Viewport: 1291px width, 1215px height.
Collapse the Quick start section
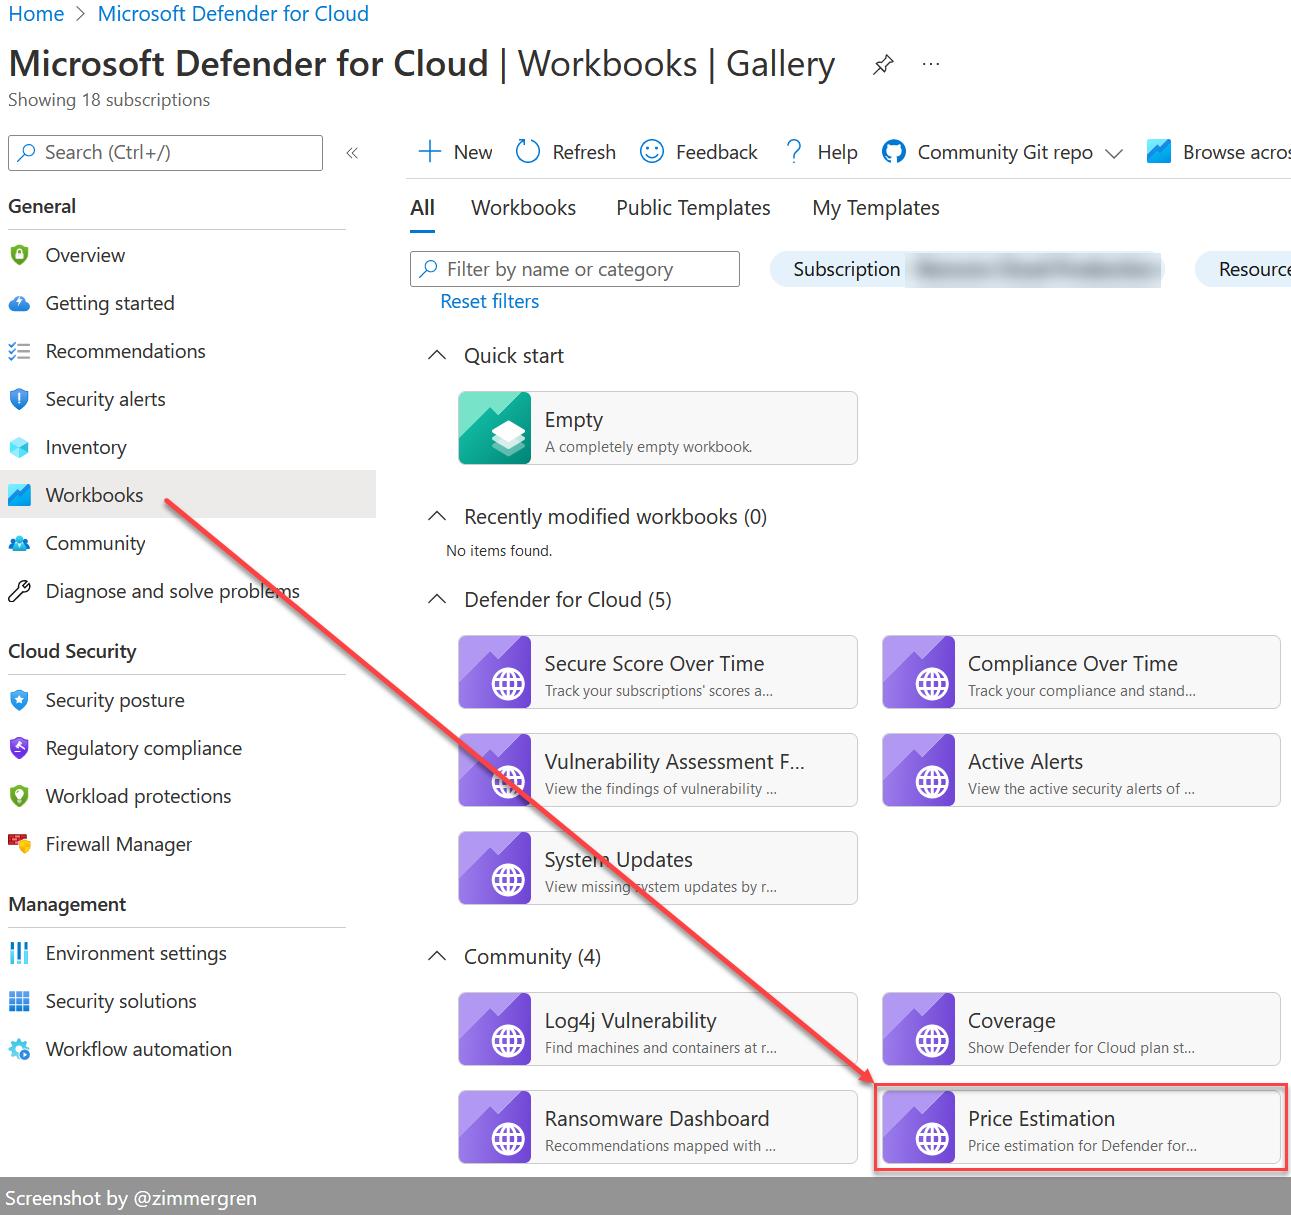tap(437, 355)
